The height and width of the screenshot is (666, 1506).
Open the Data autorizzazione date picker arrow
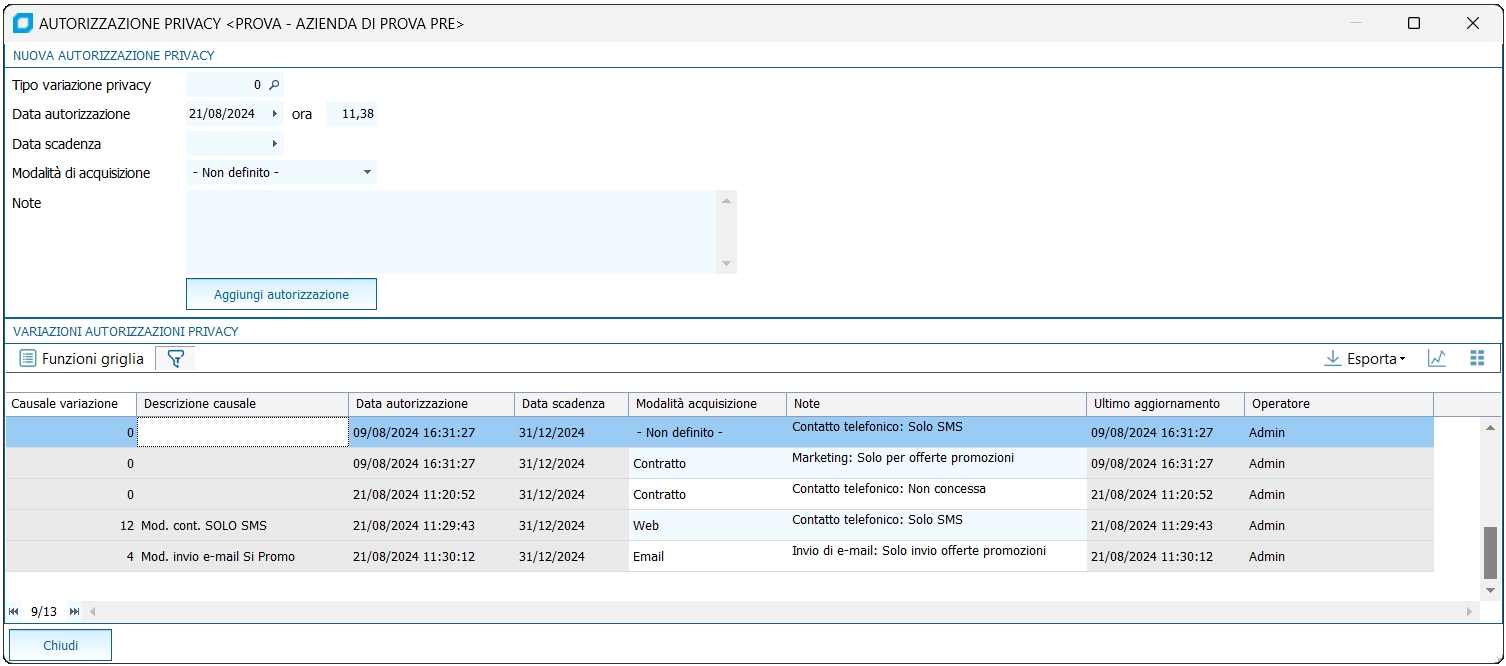click(275, 115)
